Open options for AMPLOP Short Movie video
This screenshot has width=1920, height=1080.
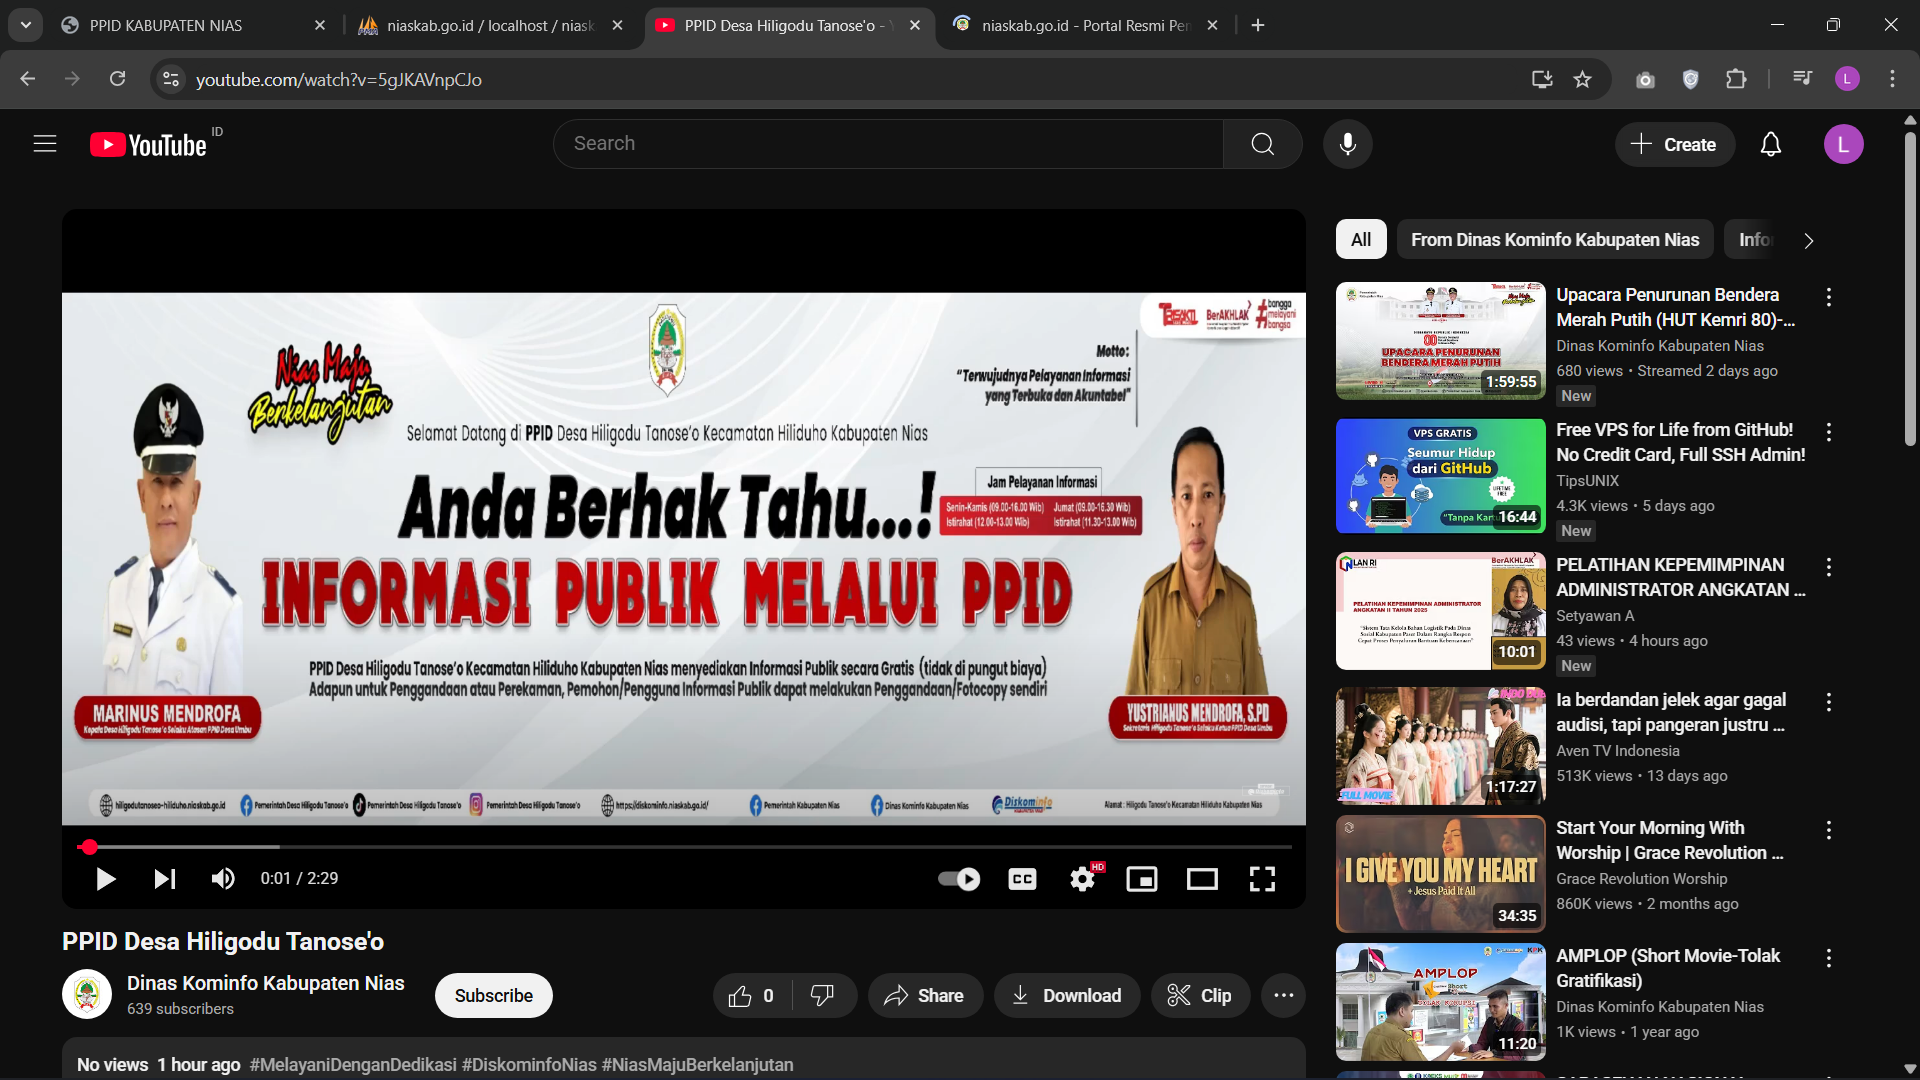pyautogui.click(x=1828, y=958)
